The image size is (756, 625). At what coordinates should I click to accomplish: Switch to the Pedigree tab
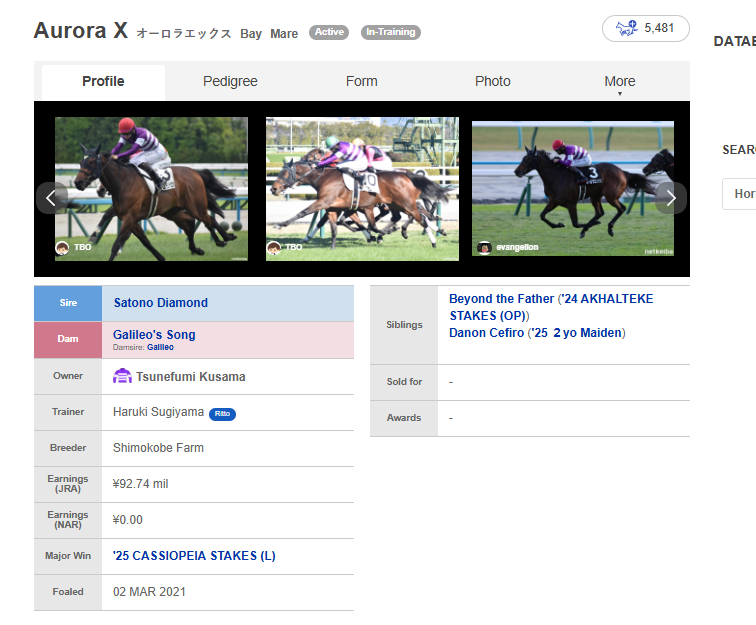coord(230,82)
